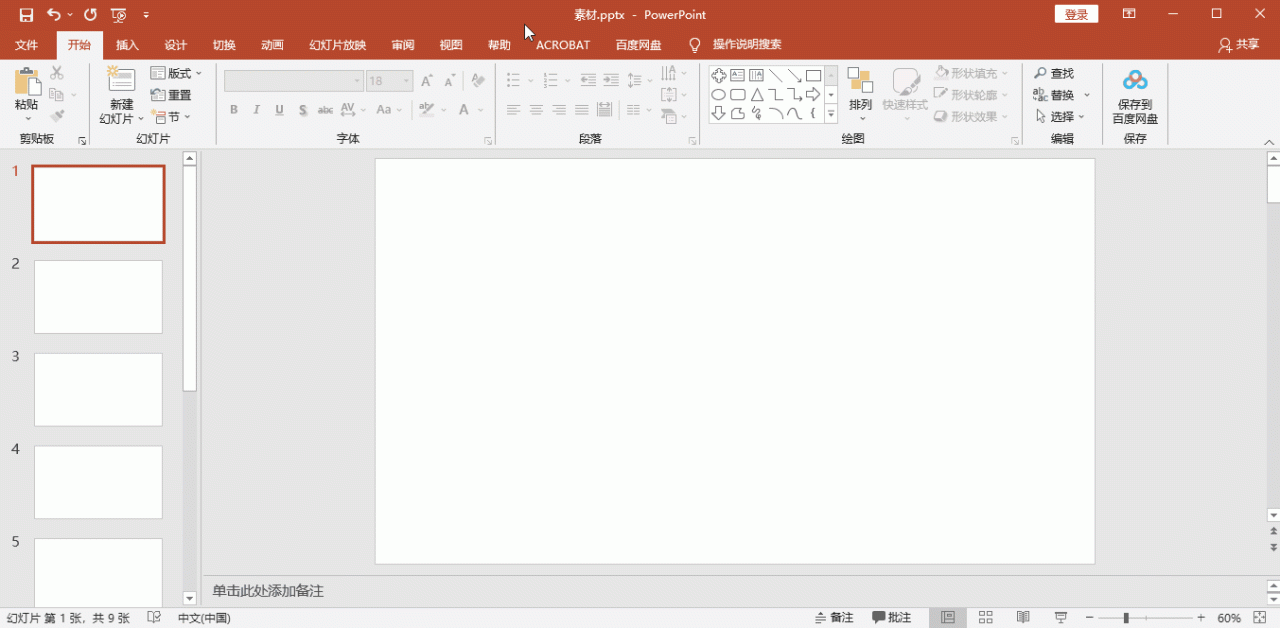Switch to slide sorter view icon
The width and height of the screenshot is (1280, 628).
coord(985,618)
